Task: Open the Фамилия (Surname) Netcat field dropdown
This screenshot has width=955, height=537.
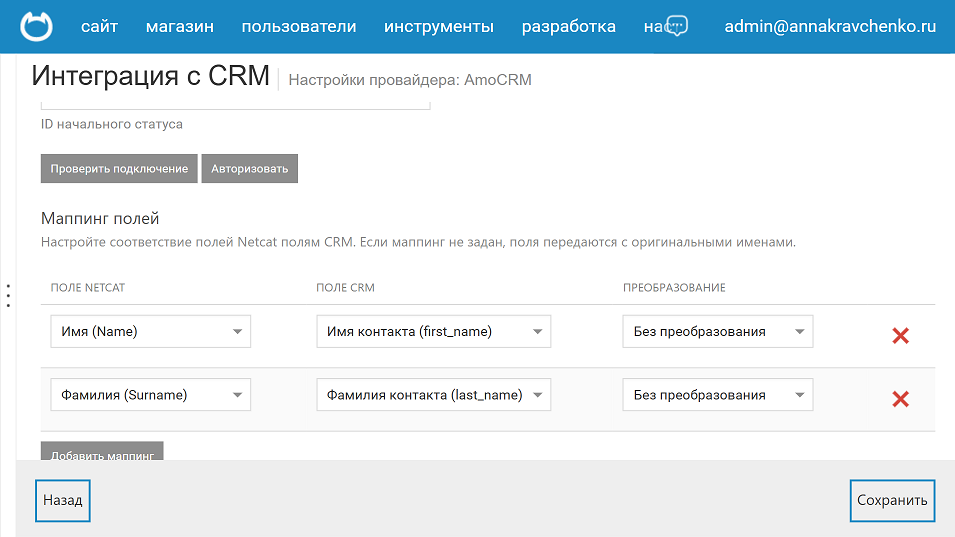Action: pyautogui.click(x=150, y=395)
